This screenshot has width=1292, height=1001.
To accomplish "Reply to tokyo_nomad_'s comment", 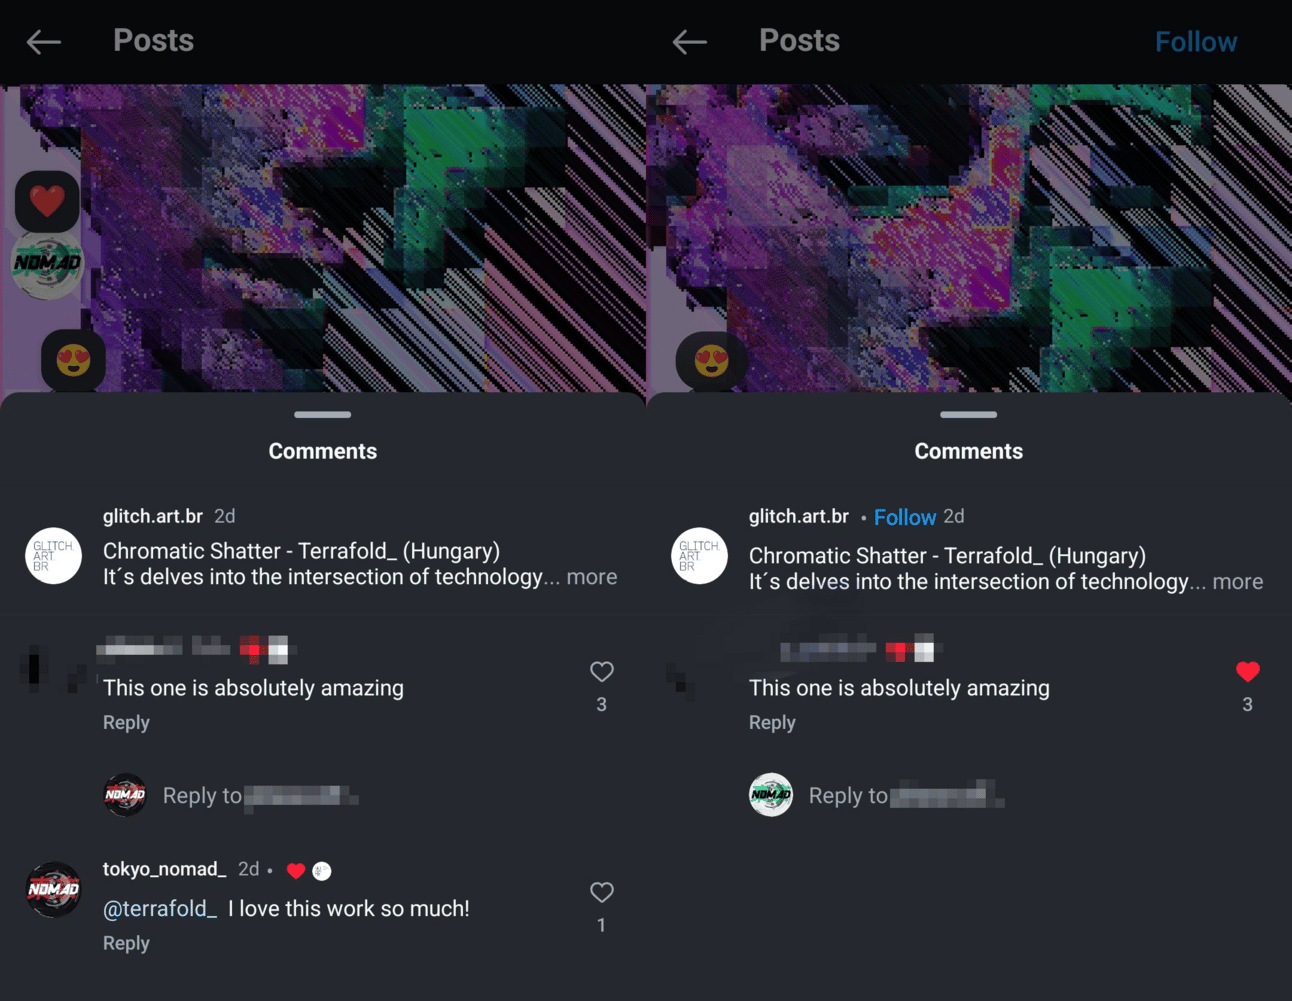I will [126, 943].
